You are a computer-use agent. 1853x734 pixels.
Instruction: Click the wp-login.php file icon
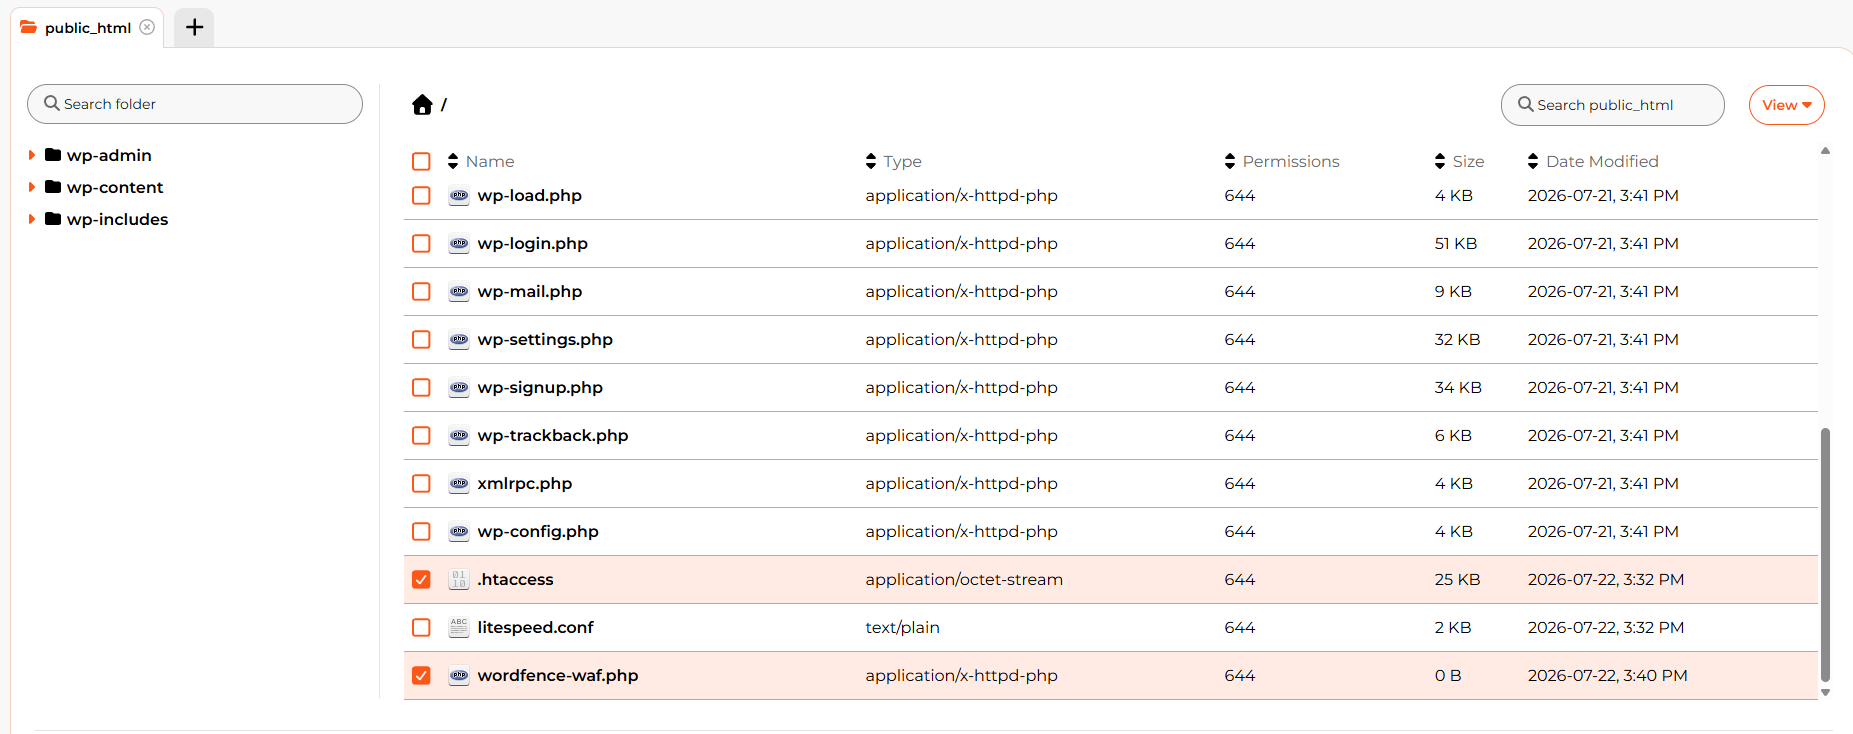tap(459, 244)
